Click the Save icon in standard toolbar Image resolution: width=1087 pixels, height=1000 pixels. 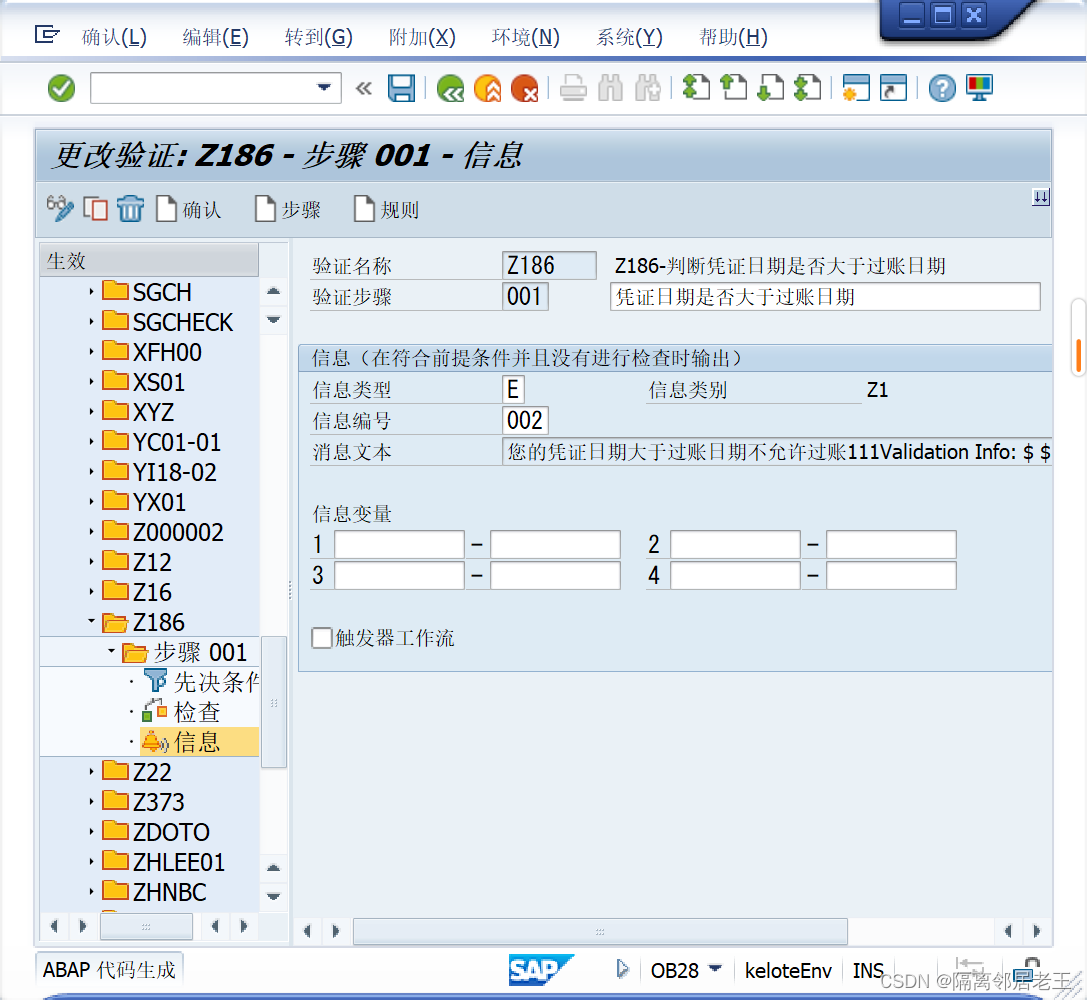401,88
